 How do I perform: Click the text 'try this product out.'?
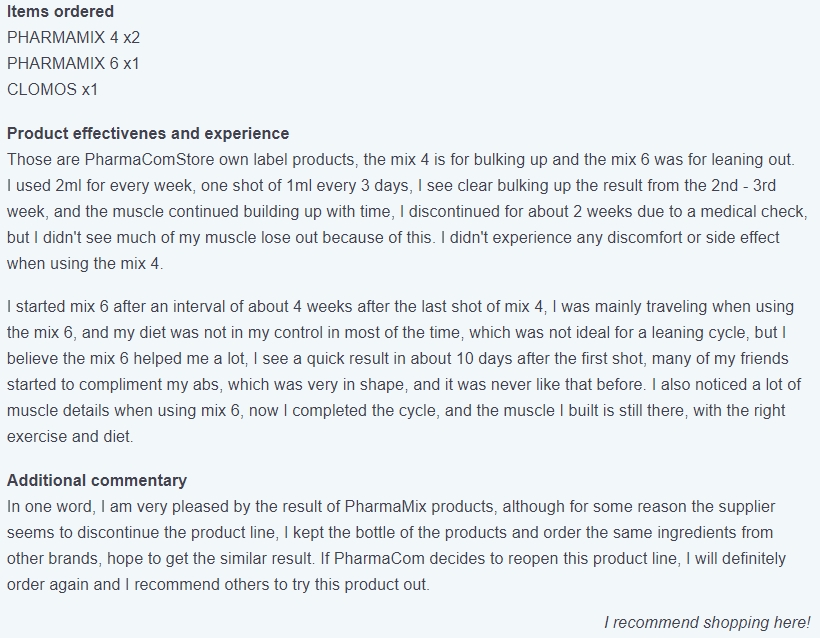tap(361, 585)
